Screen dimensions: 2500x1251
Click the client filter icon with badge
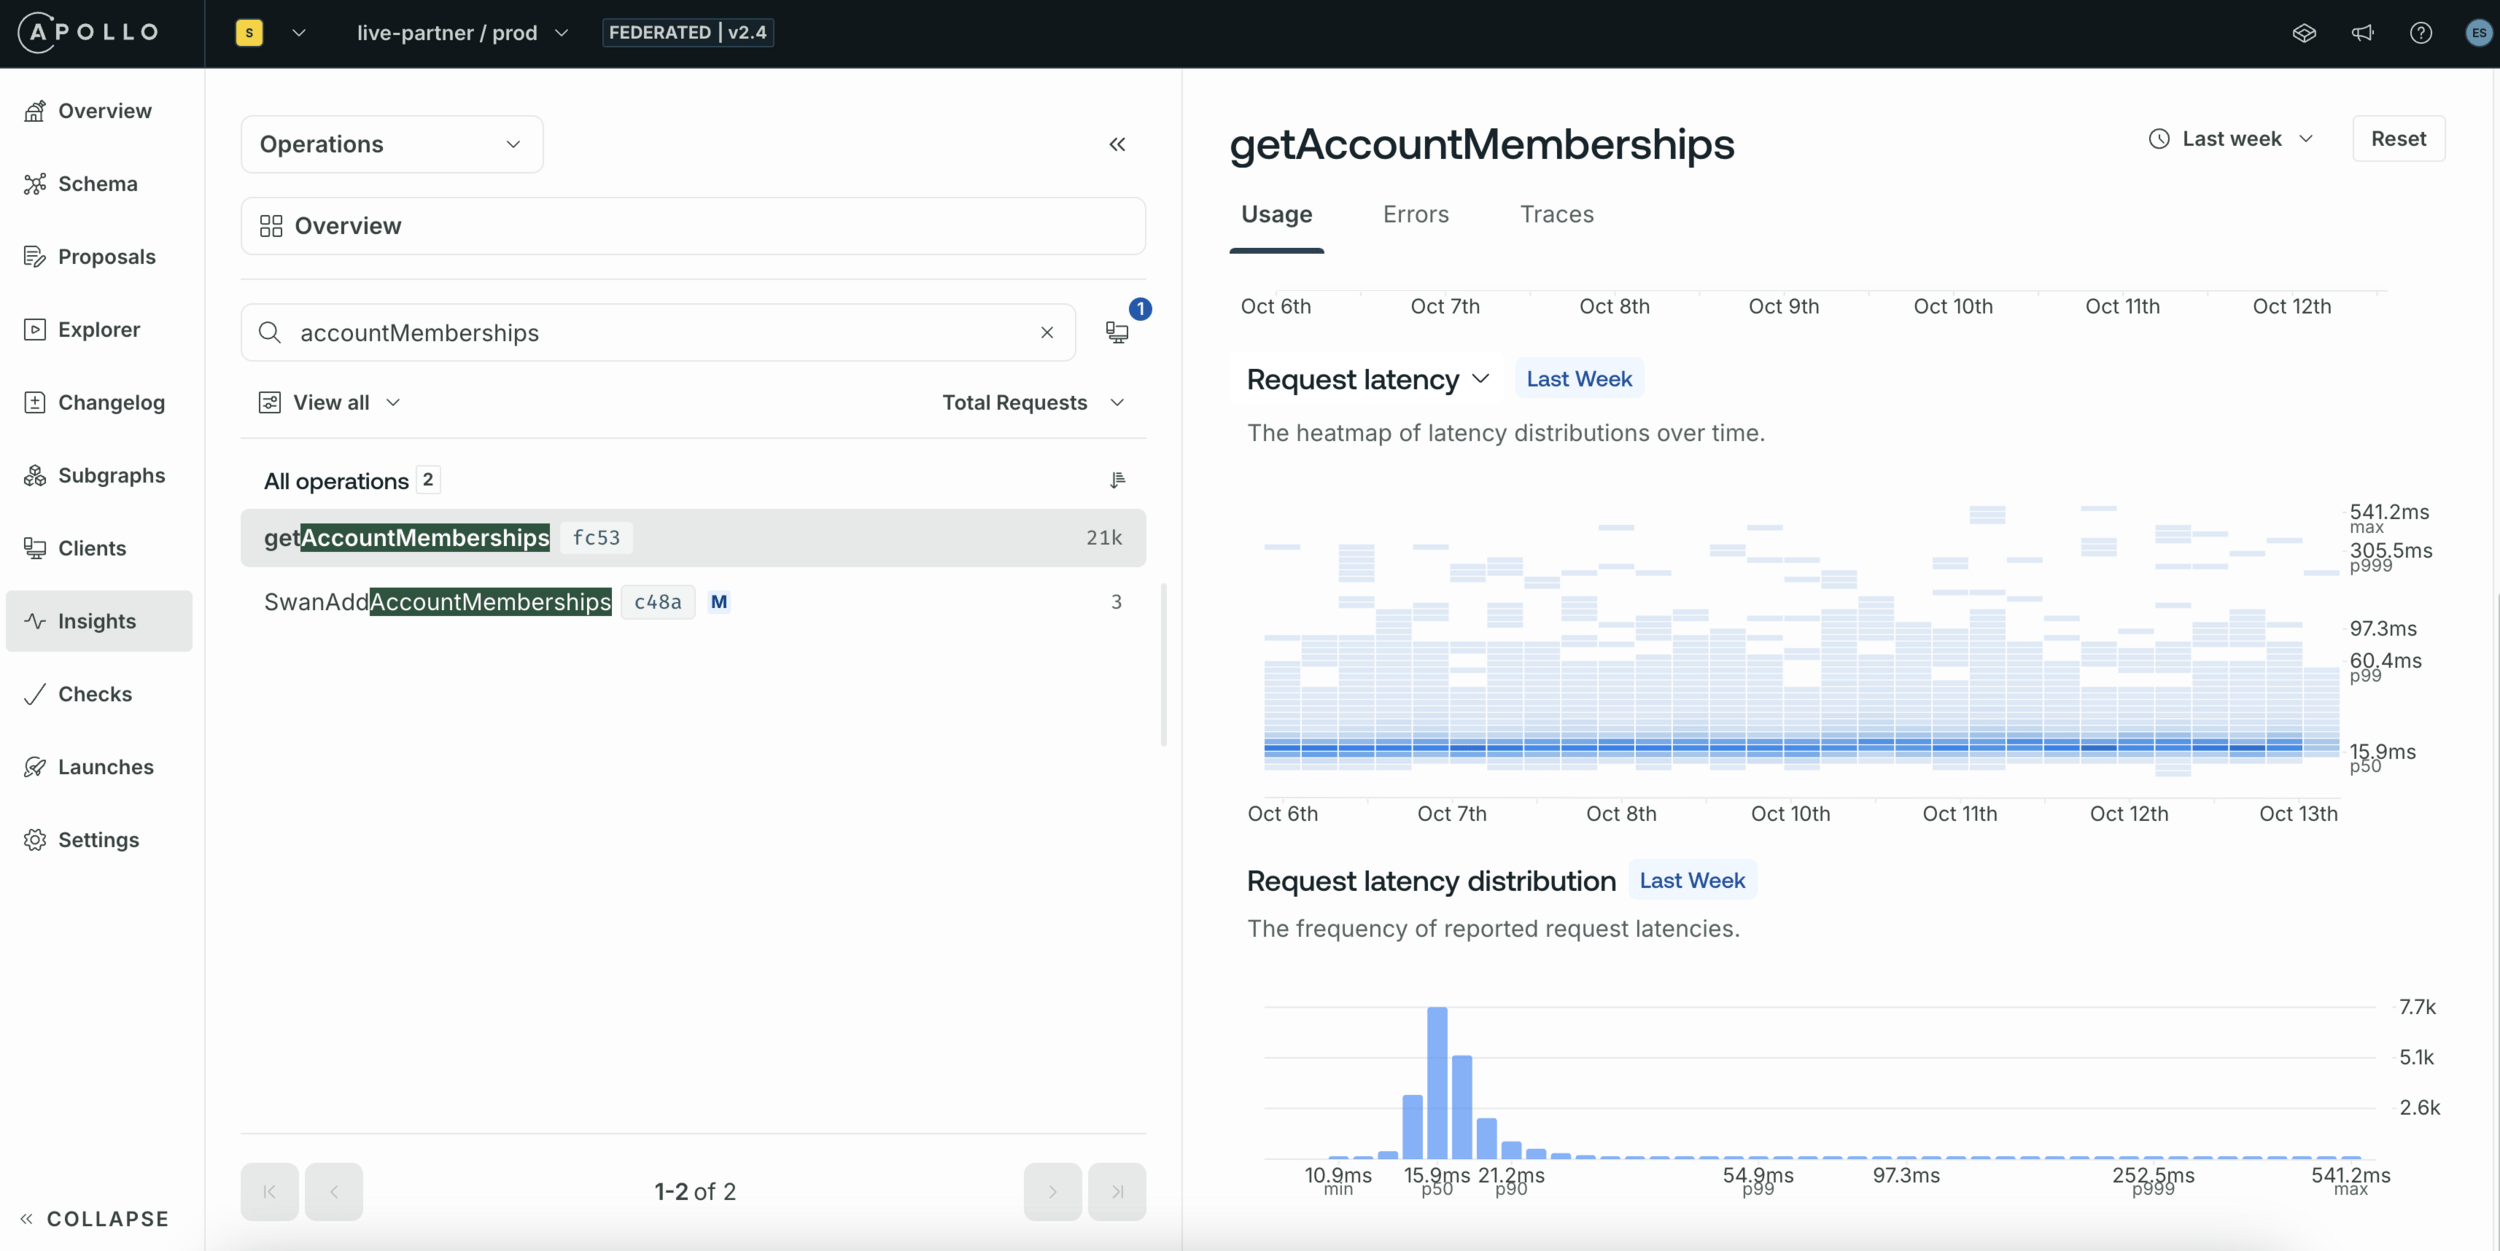click(1117, 332)
